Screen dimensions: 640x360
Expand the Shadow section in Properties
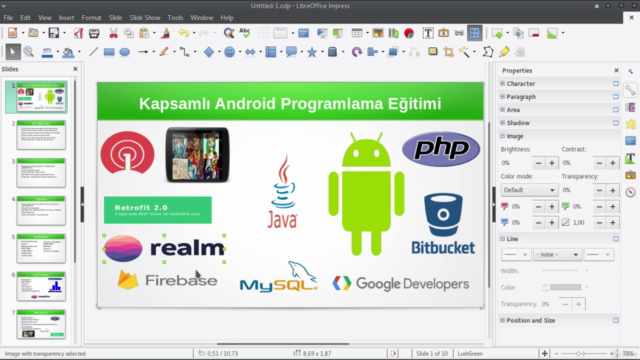[502, 122]
